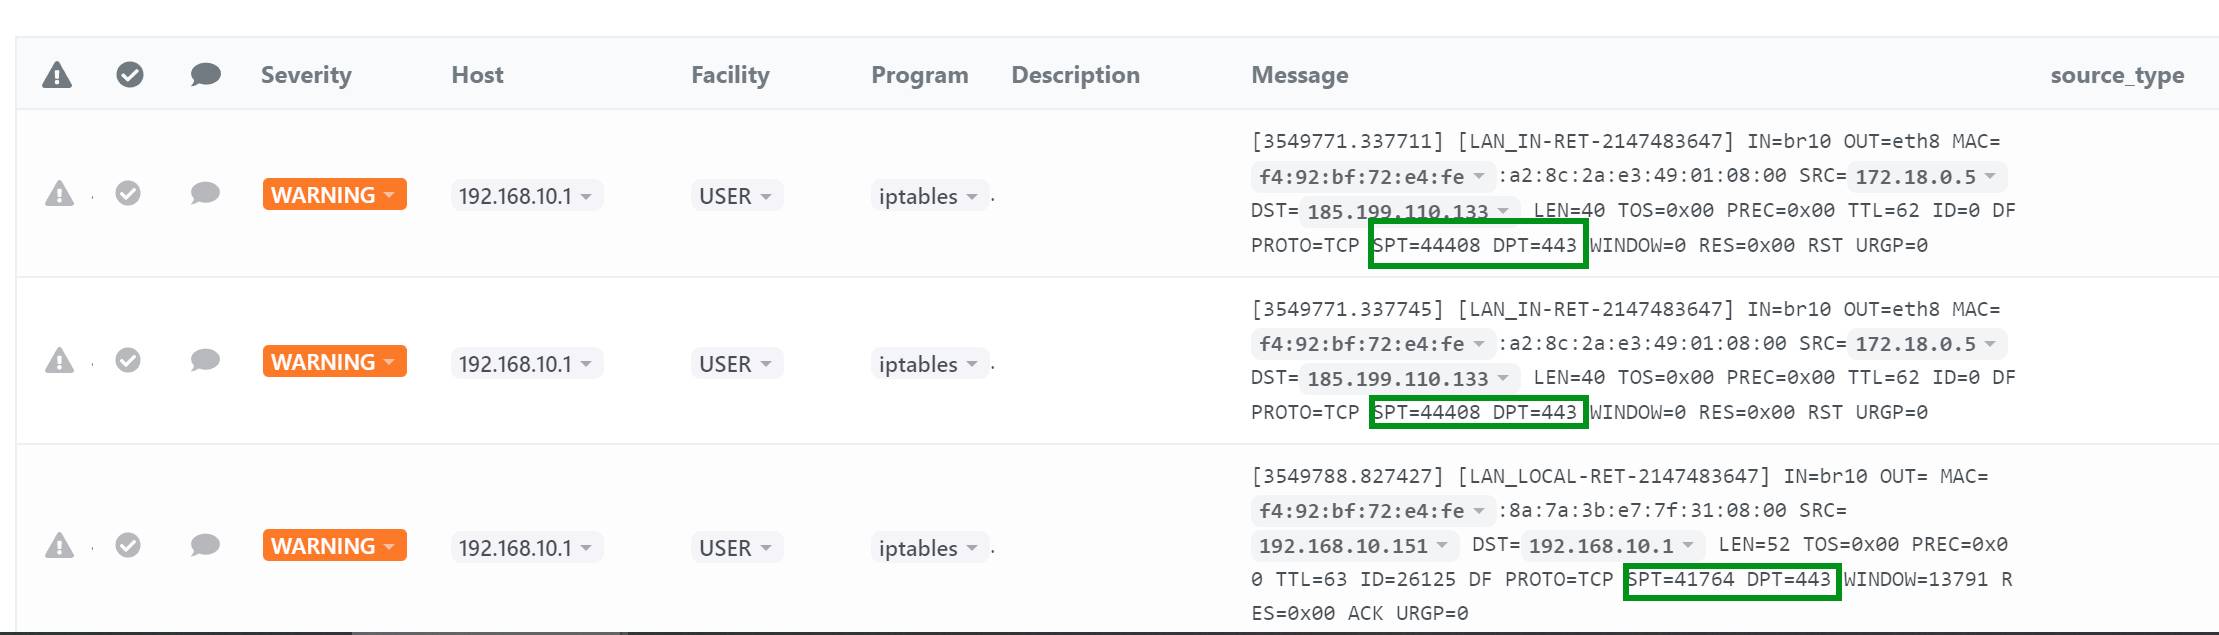Click comment bubble icon on third row
The height and width of the screenshot is (635, 2219).
tap(205, 545)
